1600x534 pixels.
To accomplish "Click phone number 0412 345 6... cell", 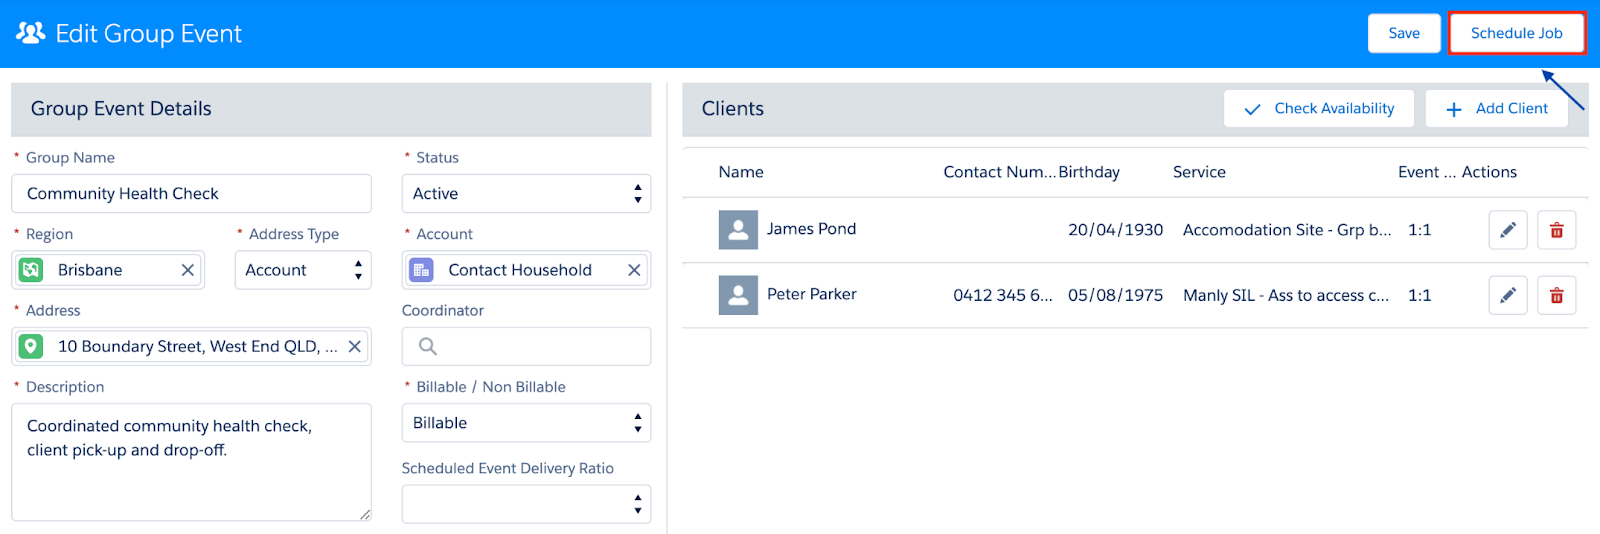I will coord(1003,295).
